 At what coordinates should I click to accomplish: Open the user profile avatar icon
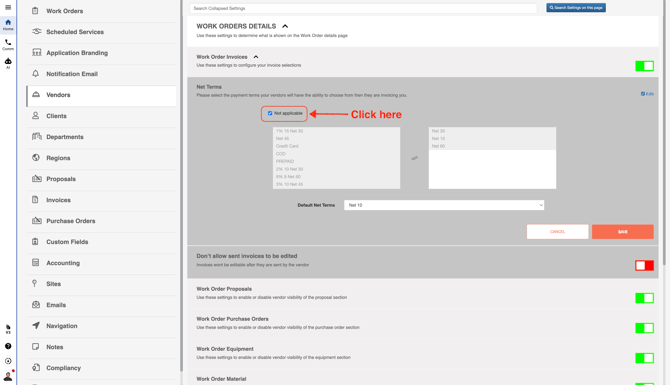pyautogui.click(x=8, y=376)
